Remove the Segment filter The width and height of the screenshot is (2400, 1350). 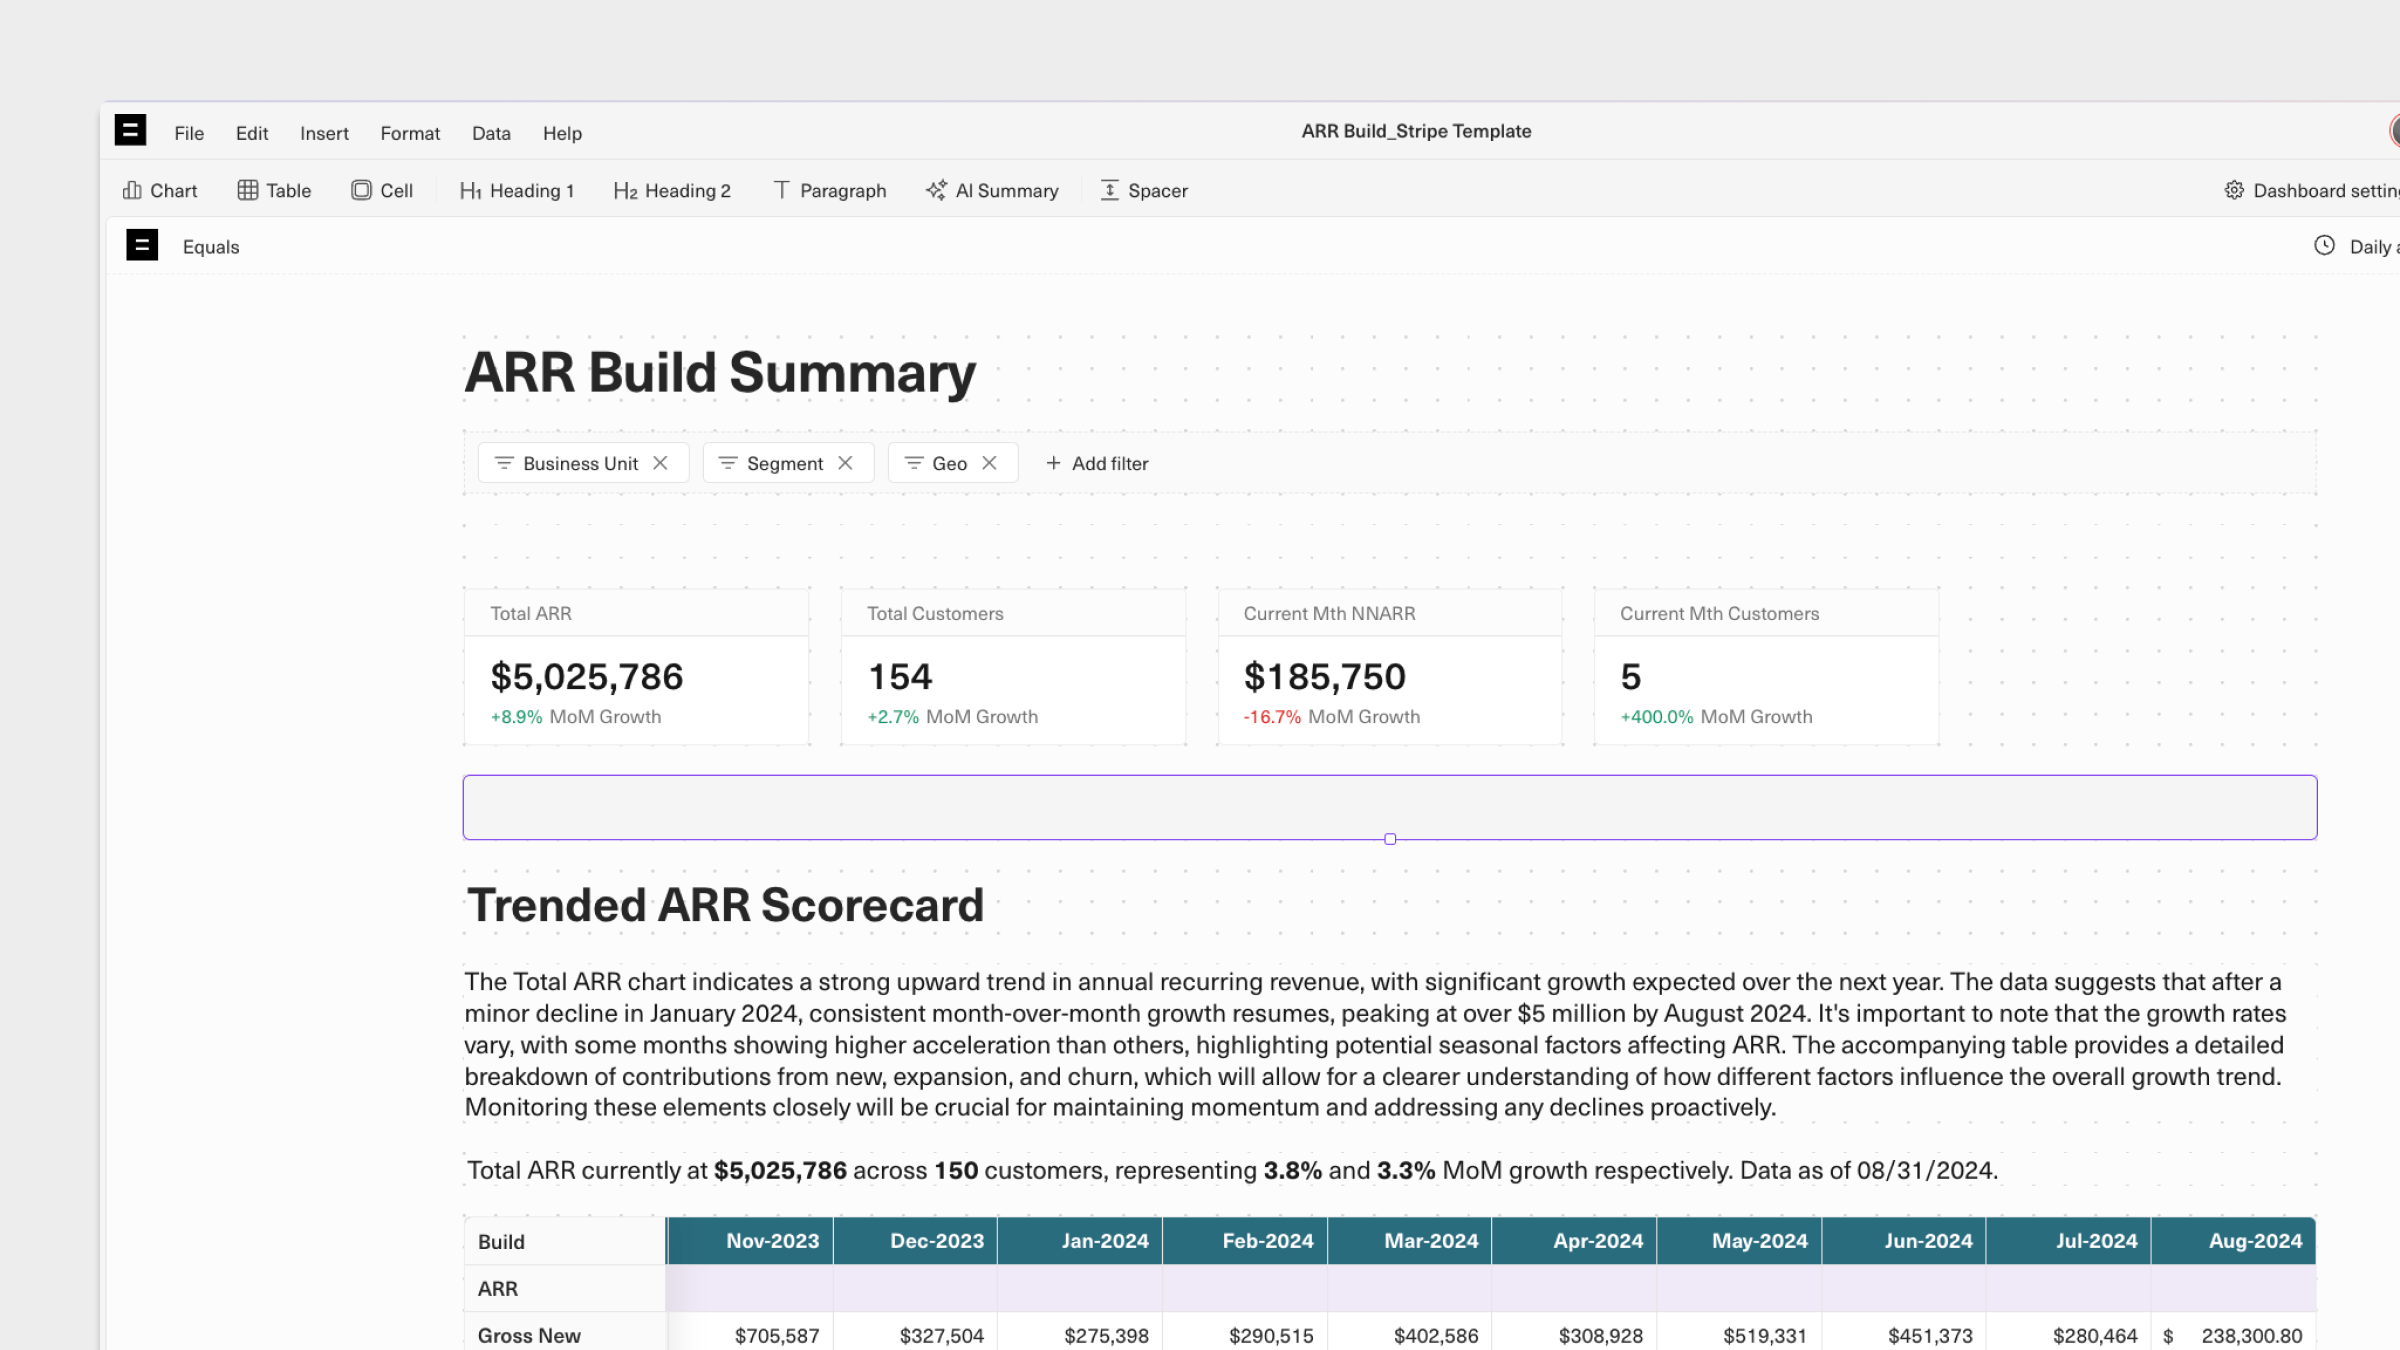coord(845,463)
